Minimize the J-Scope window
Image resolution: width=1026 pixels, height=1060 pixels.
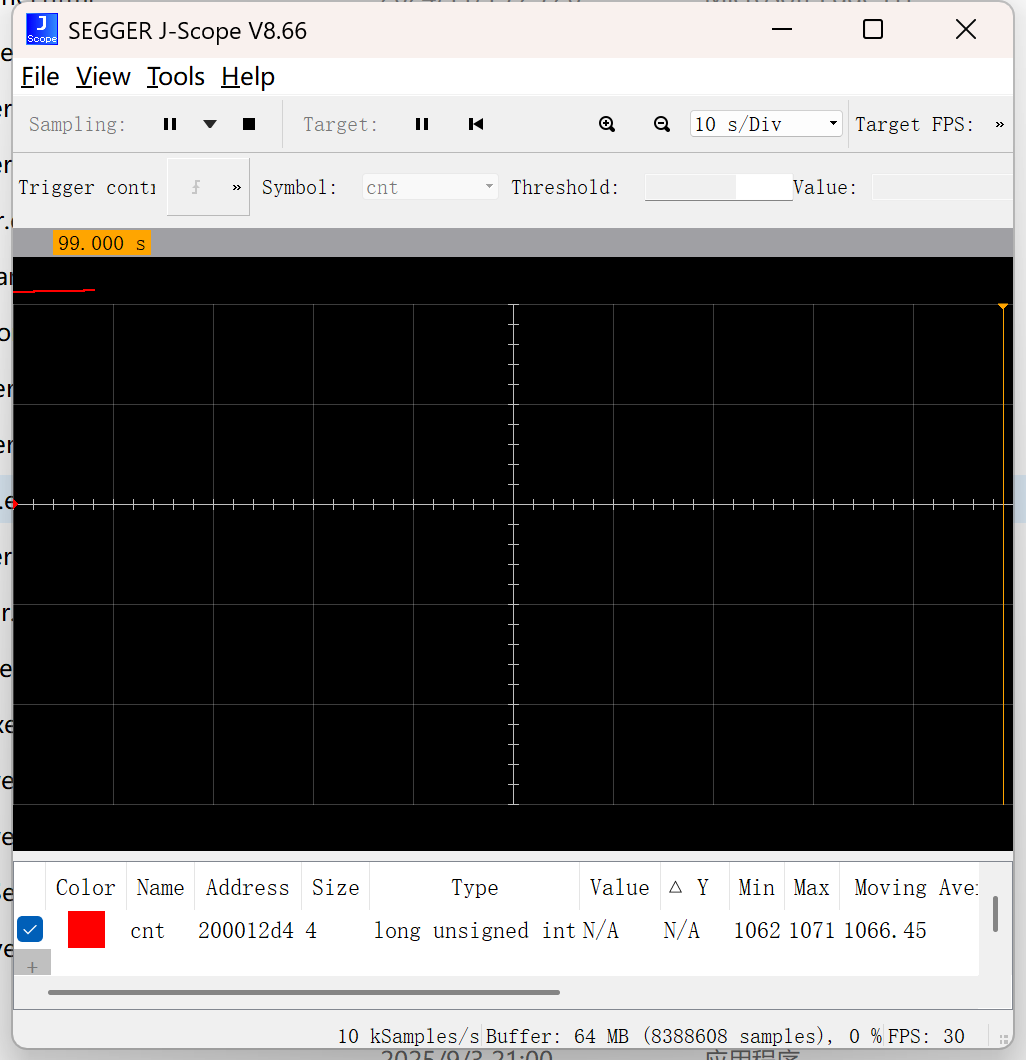click(x=782, y=30)
